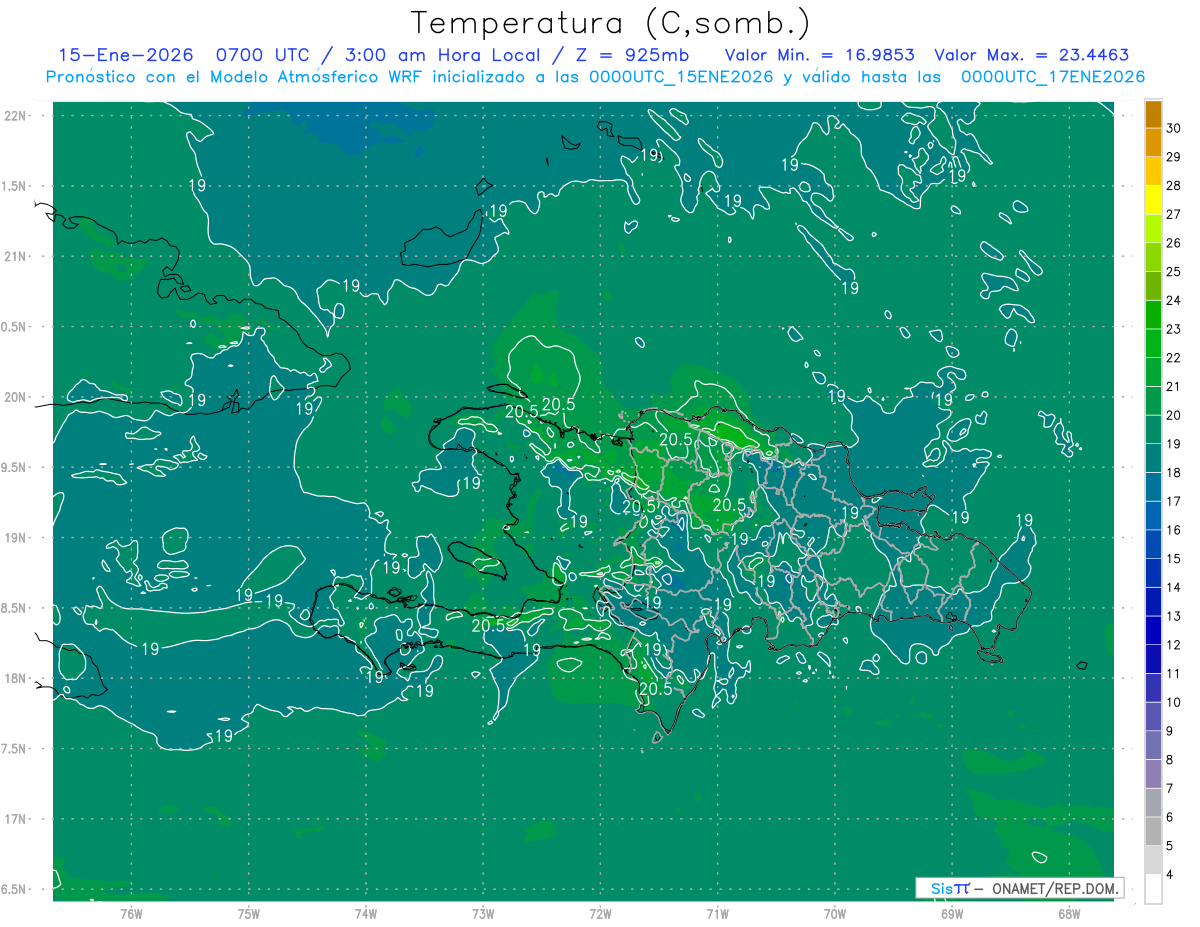Click the '71W' longitude axis label
This screenshot has width=1200, height=927.
(717, 914)
